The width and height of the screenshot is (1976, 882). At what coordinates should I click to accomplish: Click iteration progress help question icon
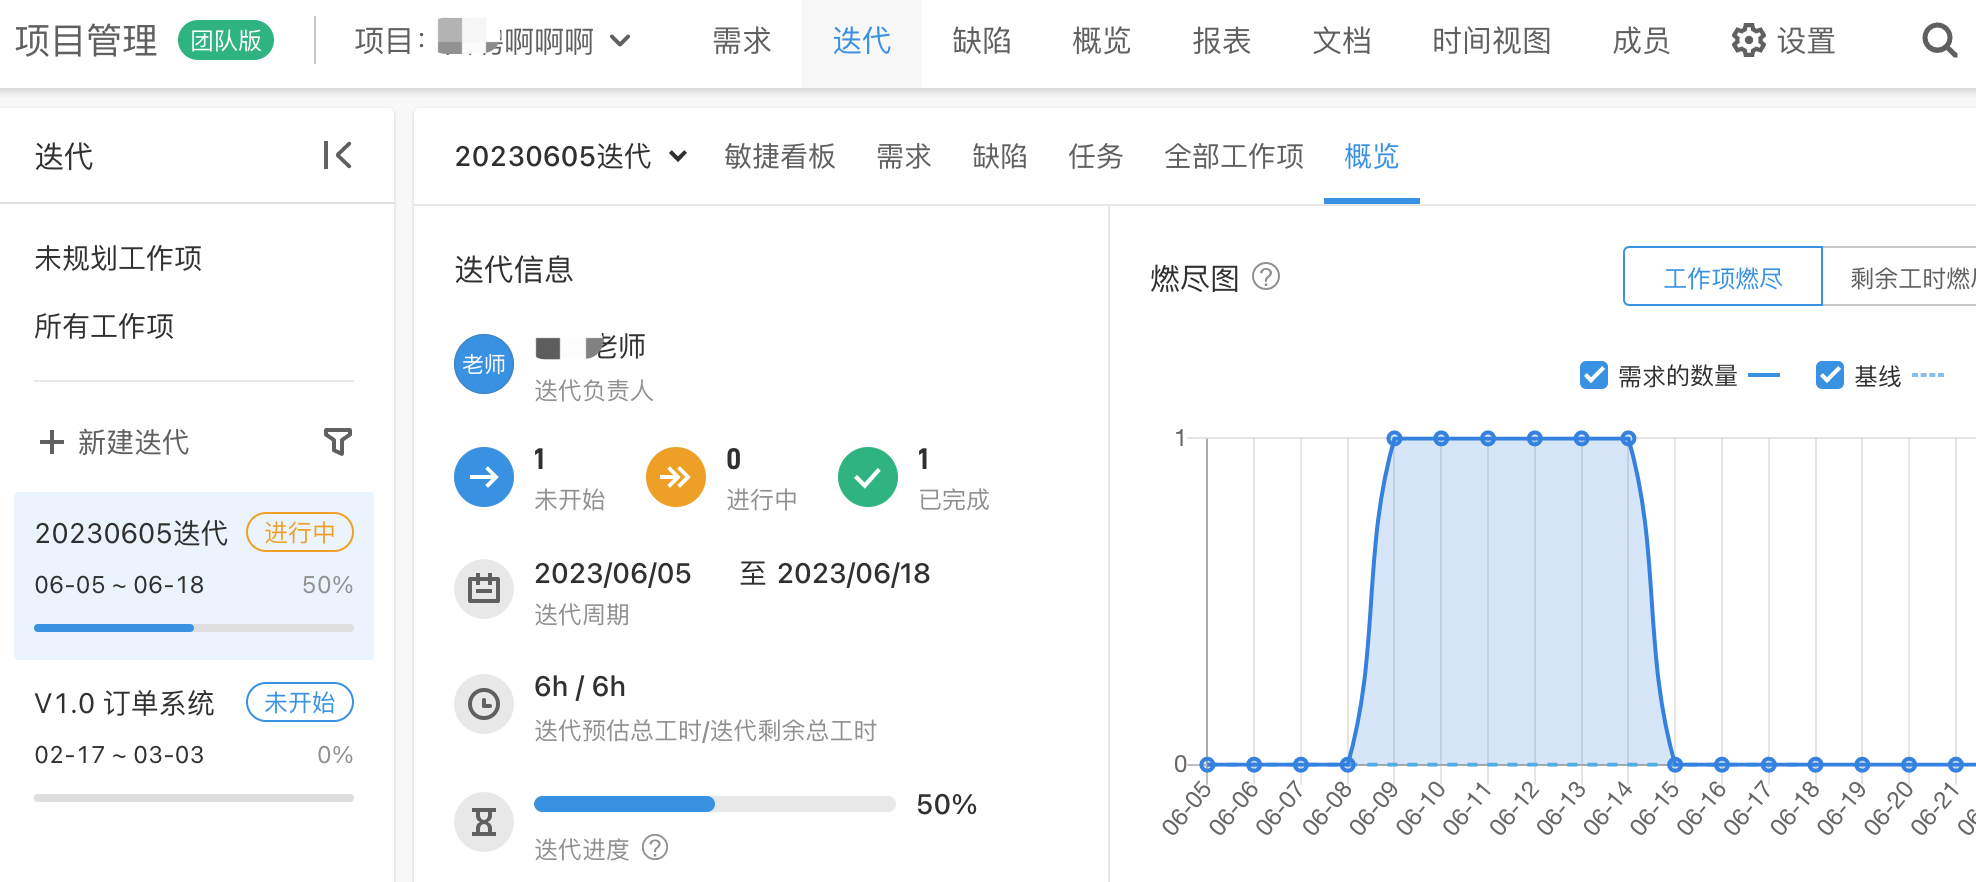(x=655, y=848)
